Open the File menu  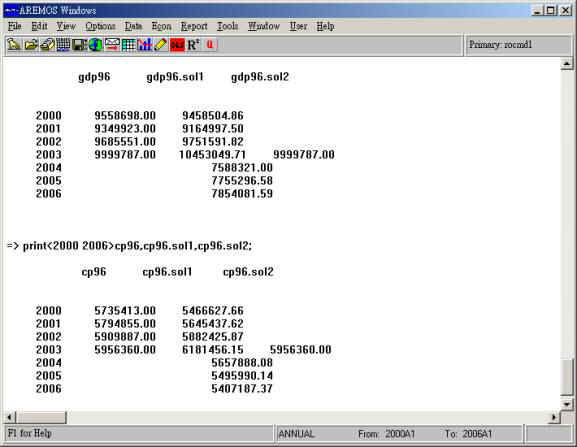(x=14, y=26)
